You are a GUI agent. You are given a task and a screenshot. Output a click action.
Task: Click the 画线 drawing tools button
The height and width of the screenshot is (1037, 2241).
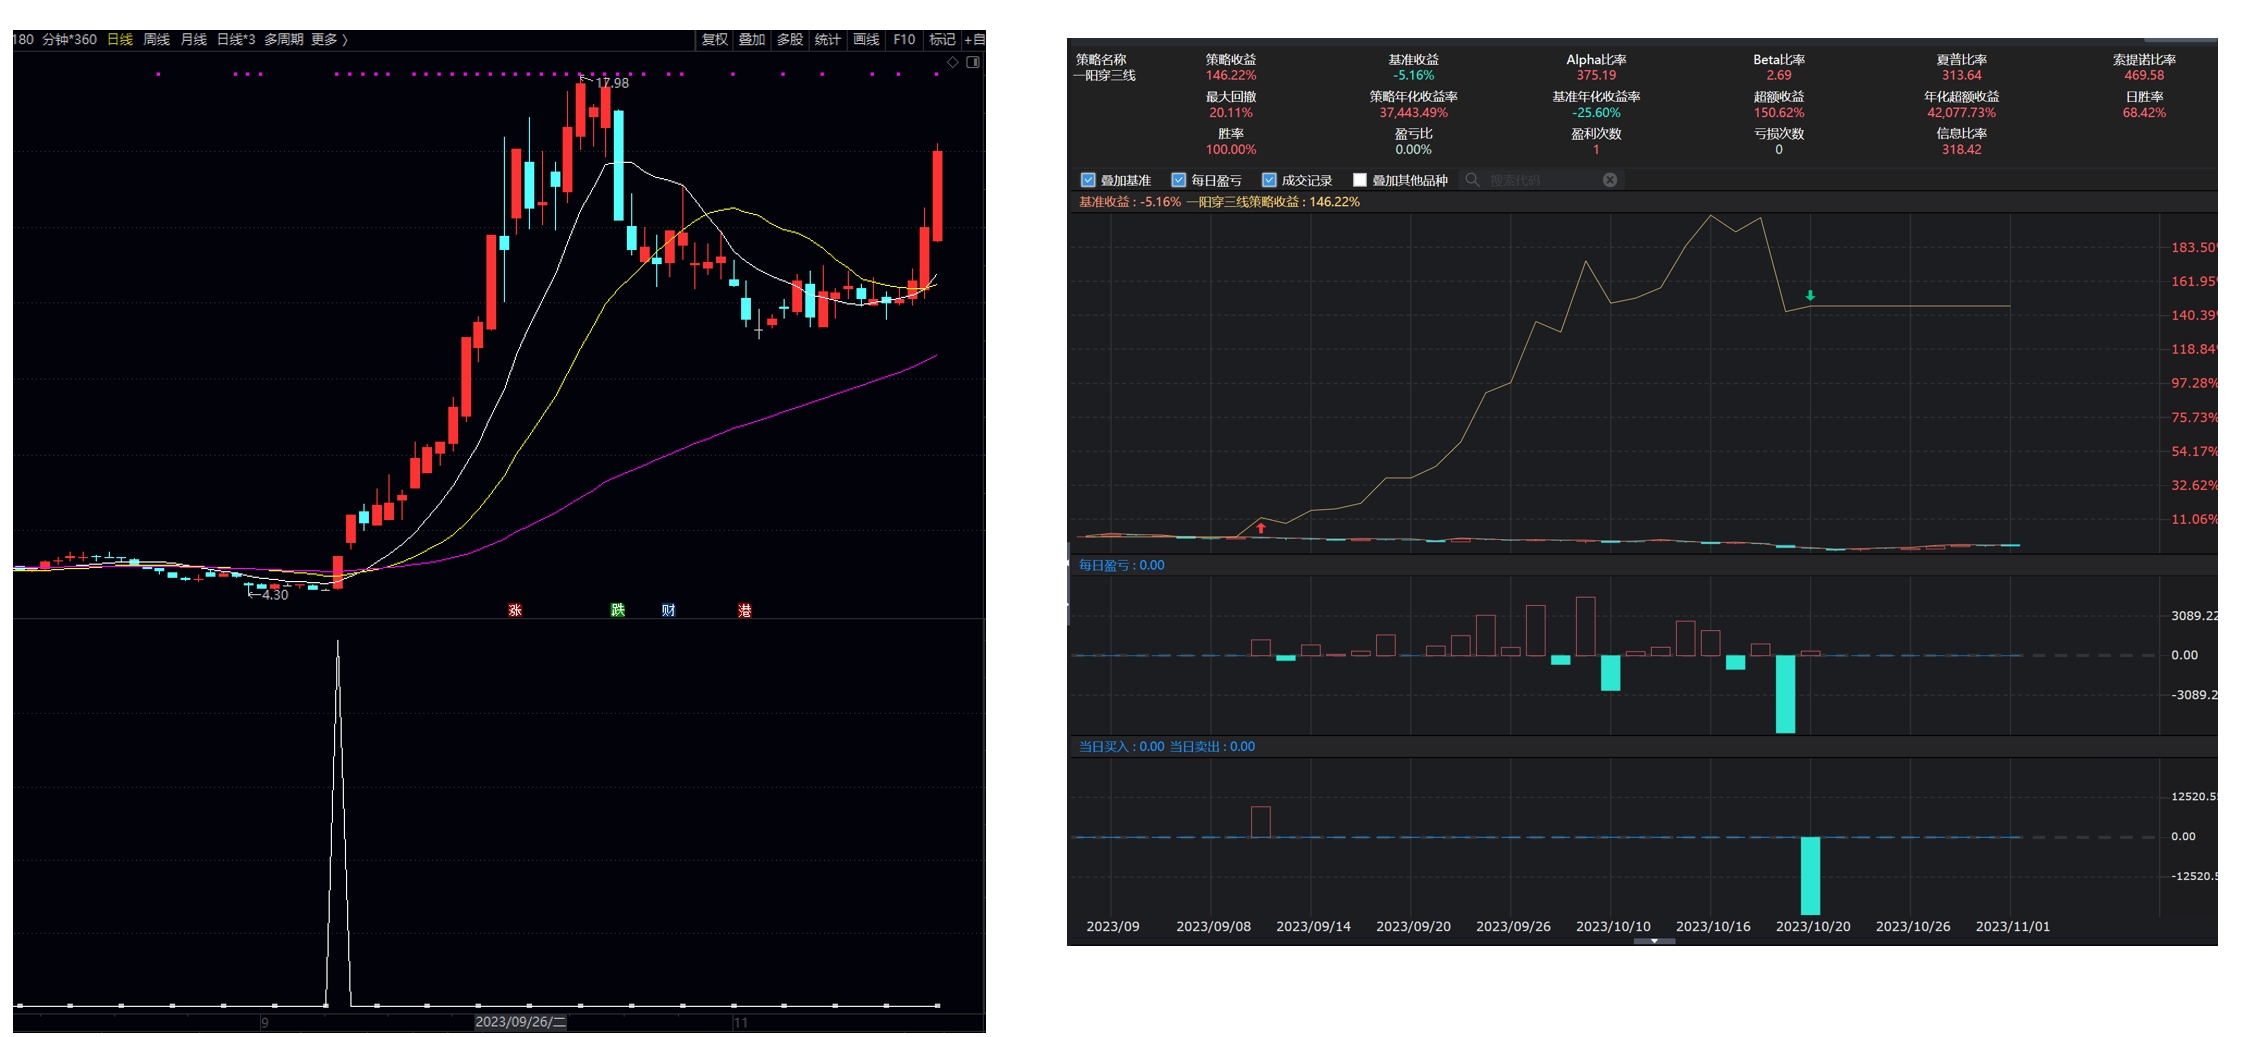866,40
